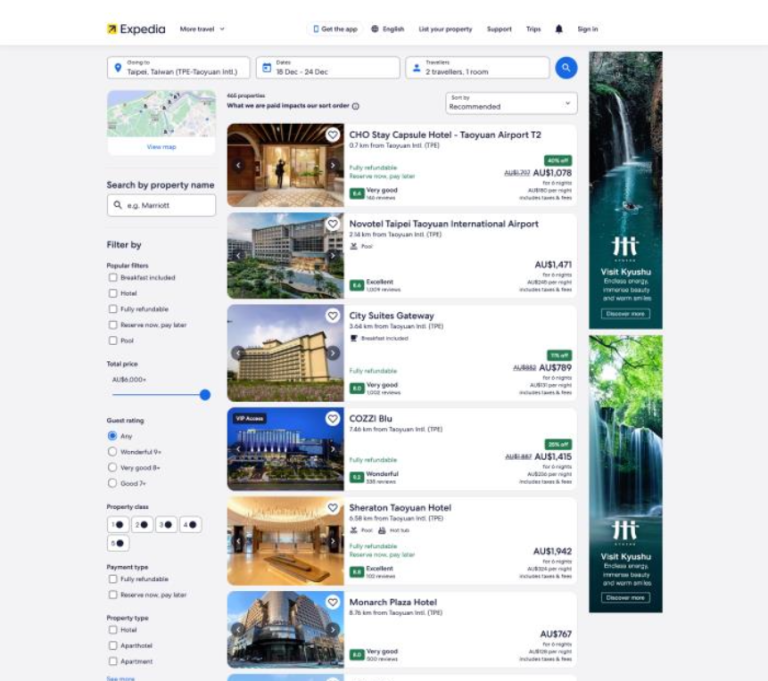Click the View map link

[x=161, y=147]
